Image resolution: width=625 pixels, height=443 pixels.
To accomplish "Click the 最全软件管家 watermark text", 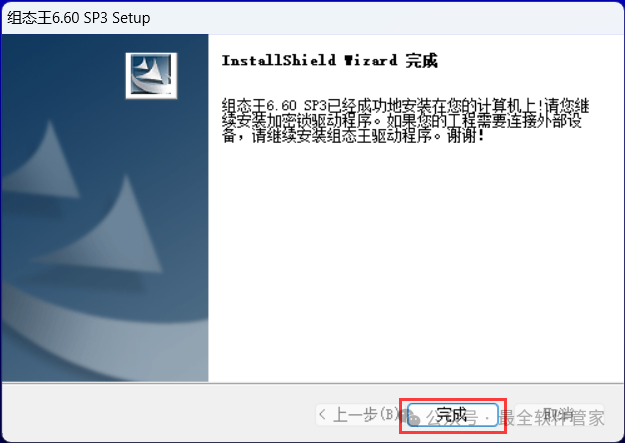I will click(551, 418).
